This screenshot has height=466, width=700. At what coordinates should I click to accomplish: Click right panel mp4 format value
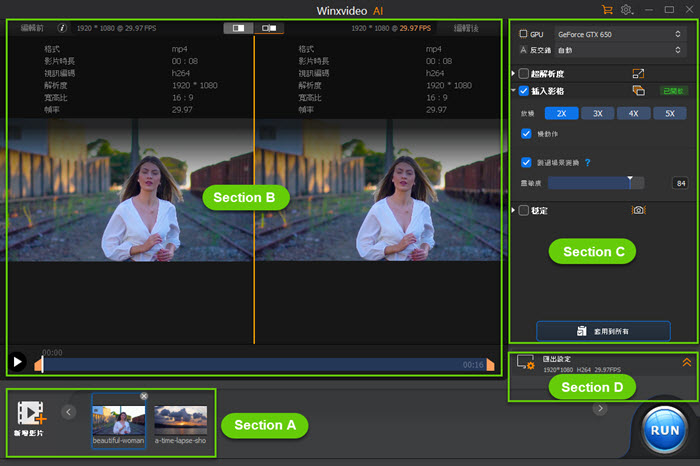(x=433, y=49)
